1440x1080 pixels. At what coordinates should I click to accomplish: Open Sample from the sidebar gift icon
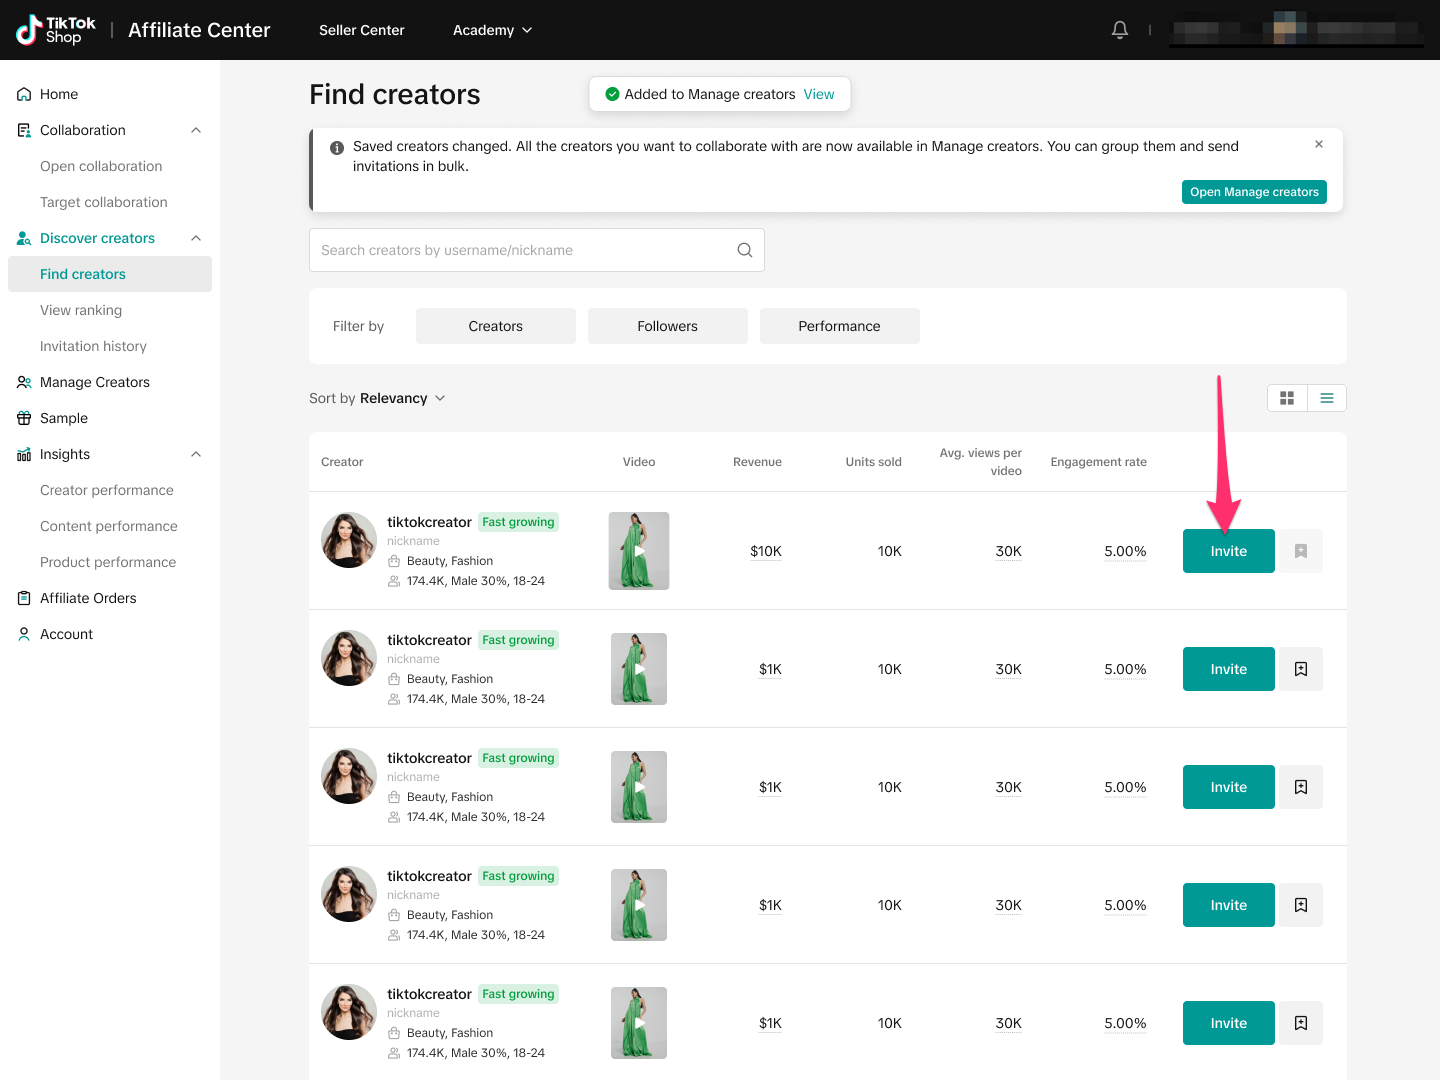24,418
